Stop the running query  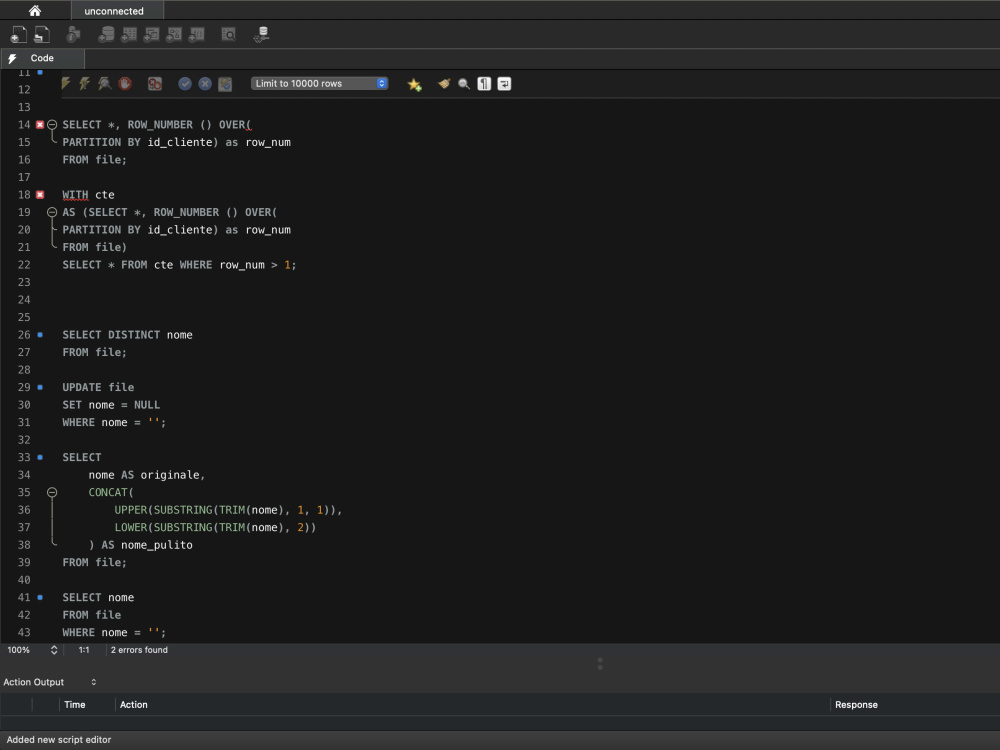click(125, 84)
